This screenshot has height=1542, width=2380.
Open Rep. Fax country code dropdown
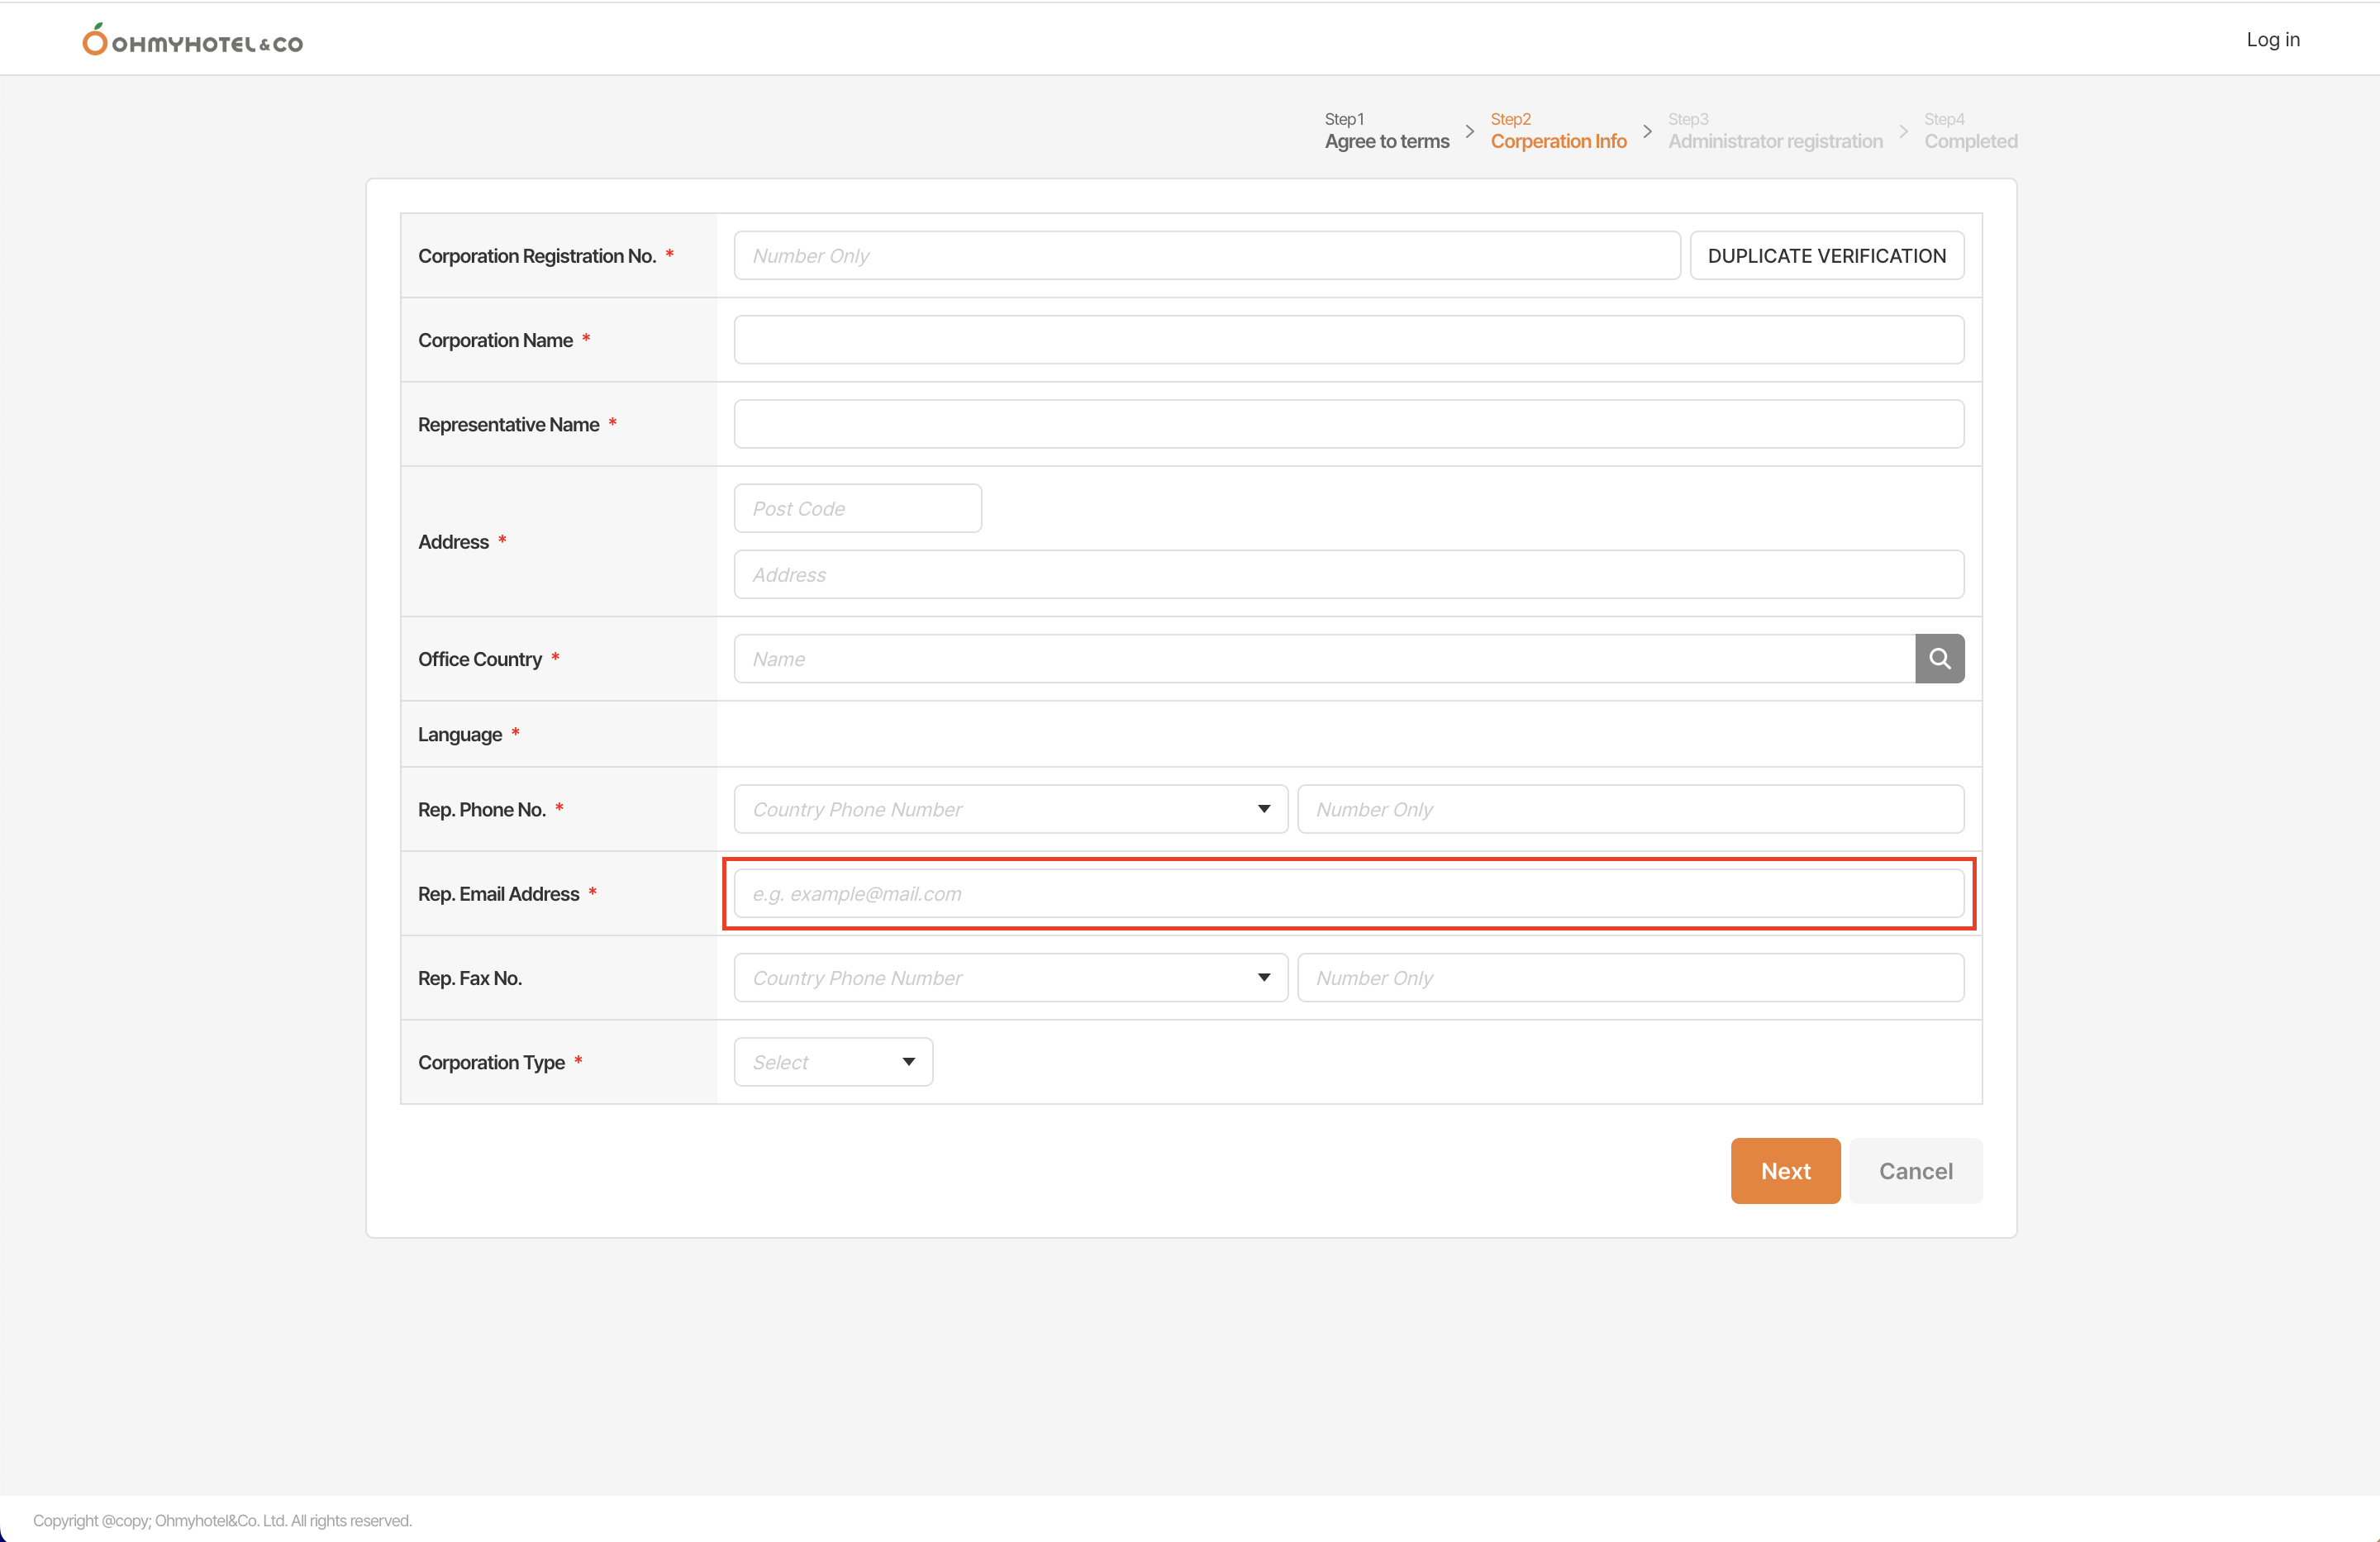click(1010, 977)
